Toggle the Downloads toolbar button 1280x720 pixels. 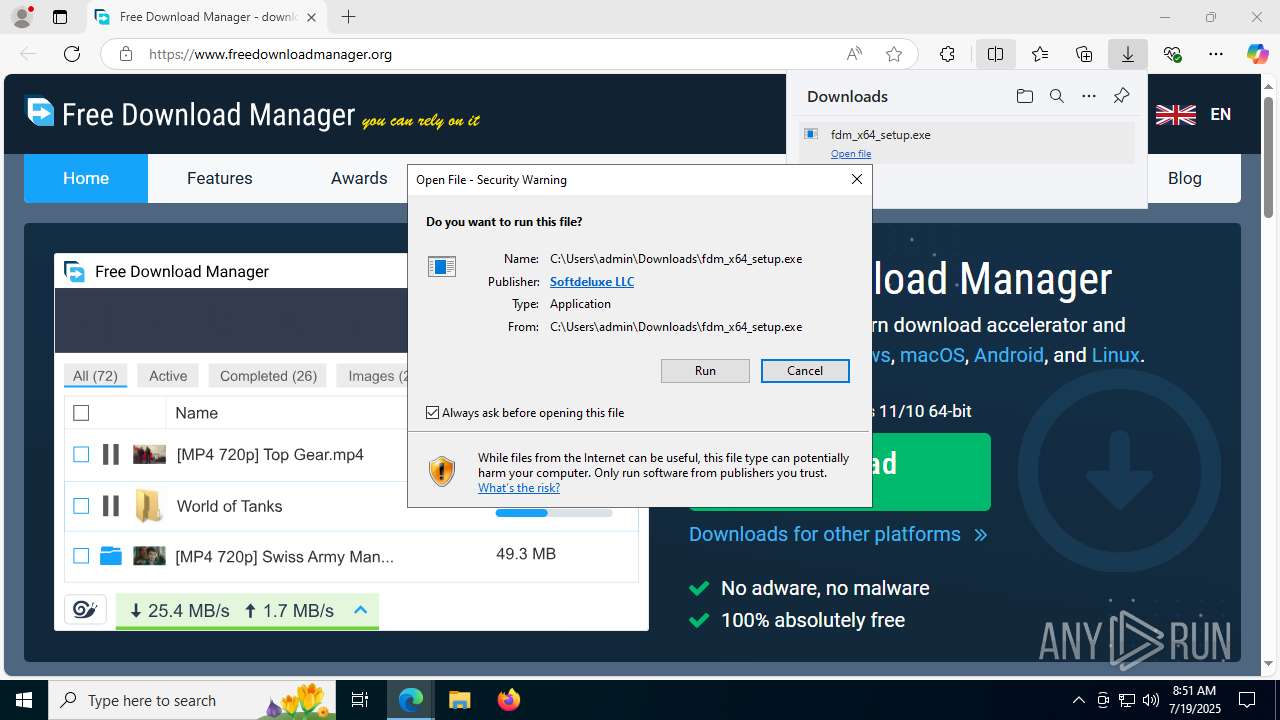click(x=1128, y=54)
